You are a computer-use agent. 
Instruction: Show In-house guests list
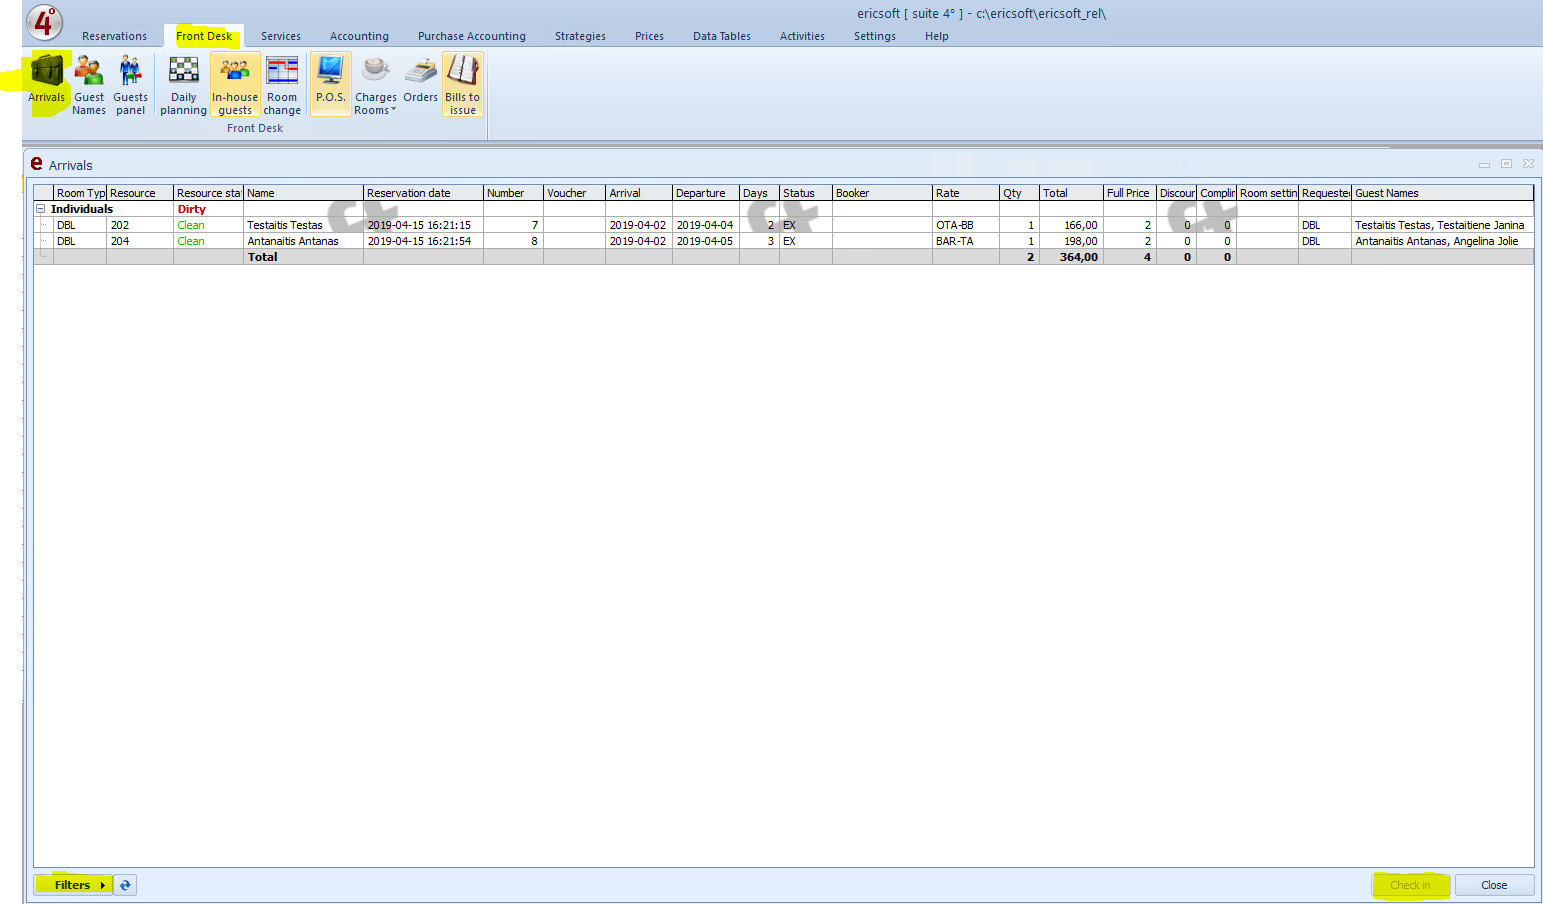235,84
